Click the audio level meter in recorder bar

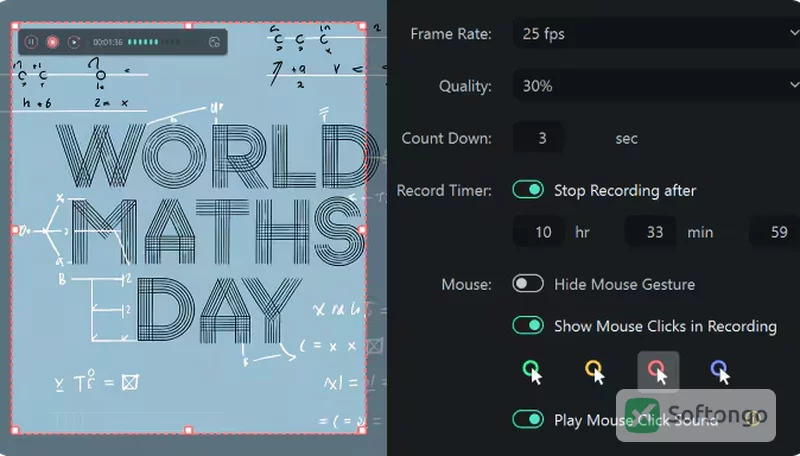(x=153, y=42)
